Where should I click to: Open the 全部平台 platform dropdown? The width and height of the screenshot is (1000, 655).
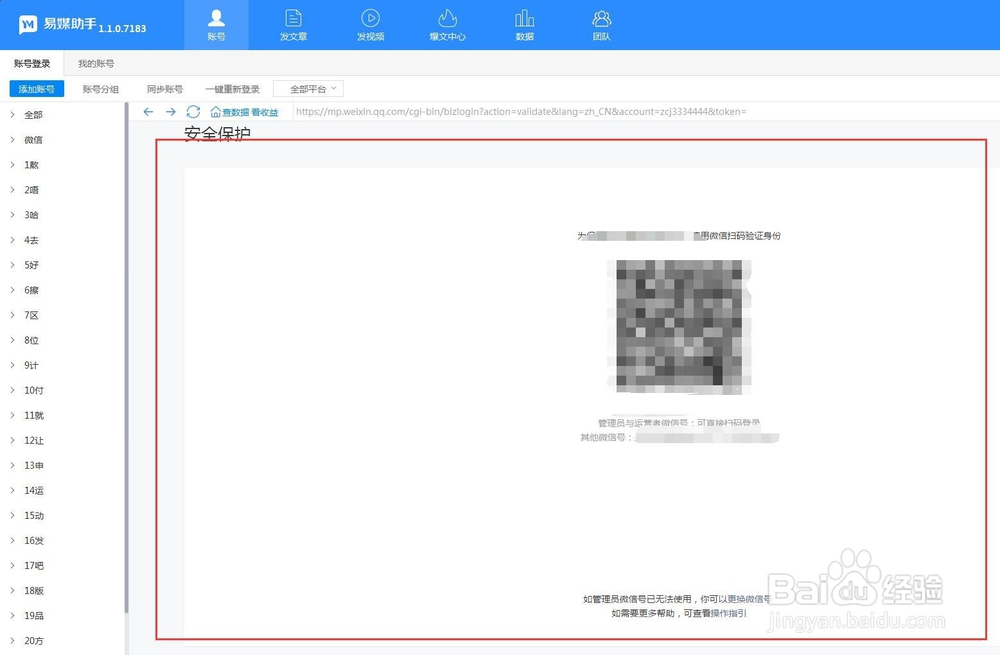[x=309, y=89]
